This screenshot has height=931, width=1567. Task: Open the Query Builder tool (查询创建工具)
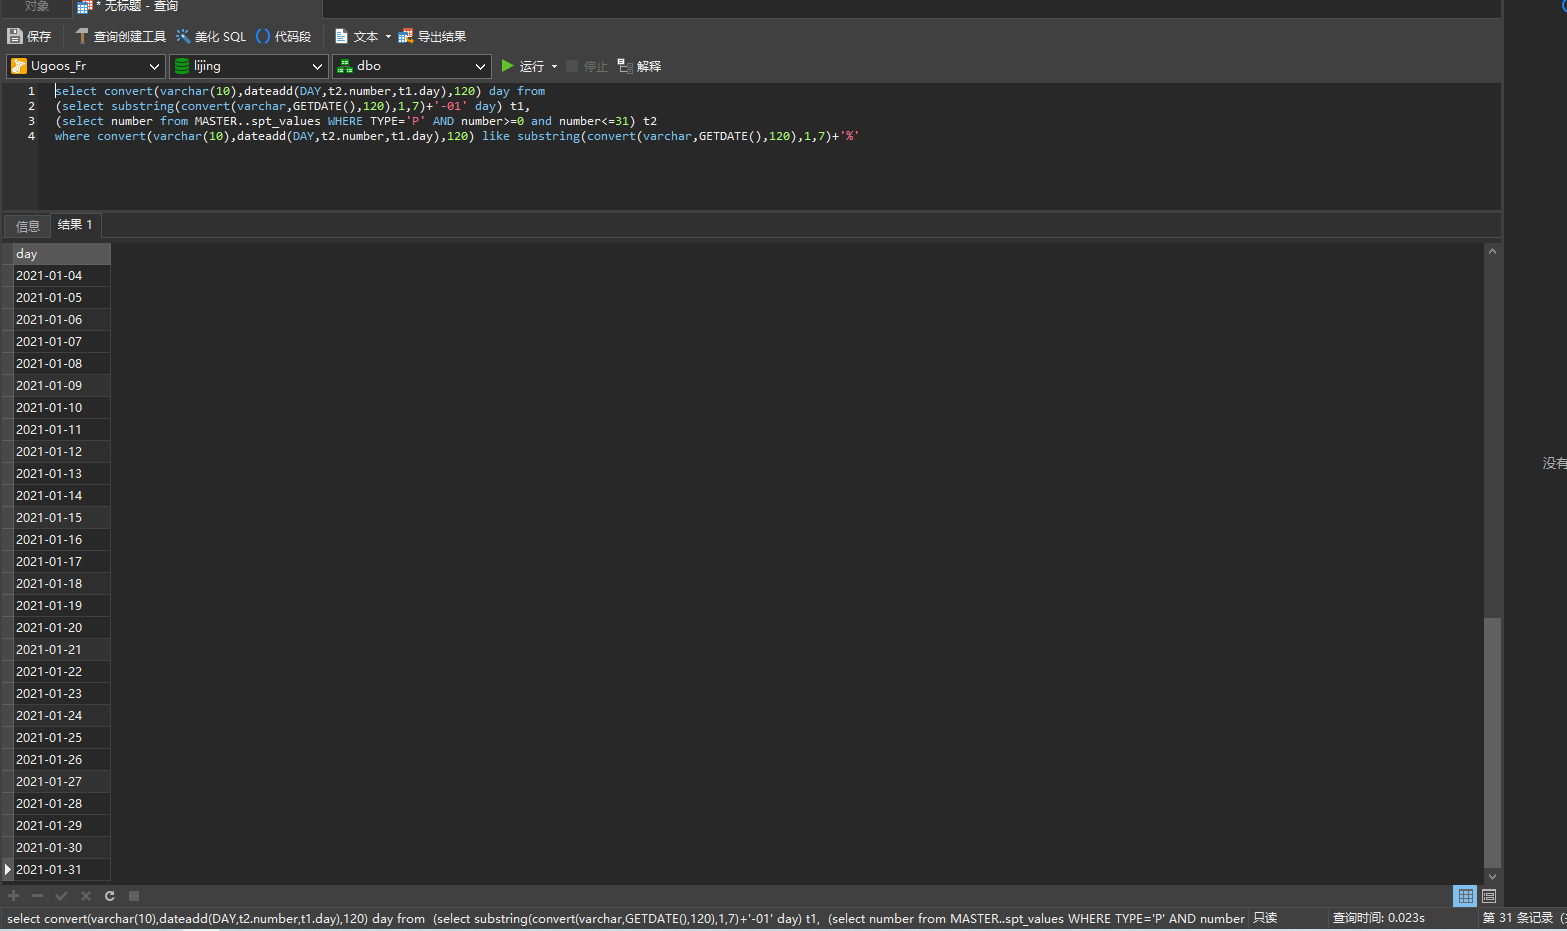121,36
